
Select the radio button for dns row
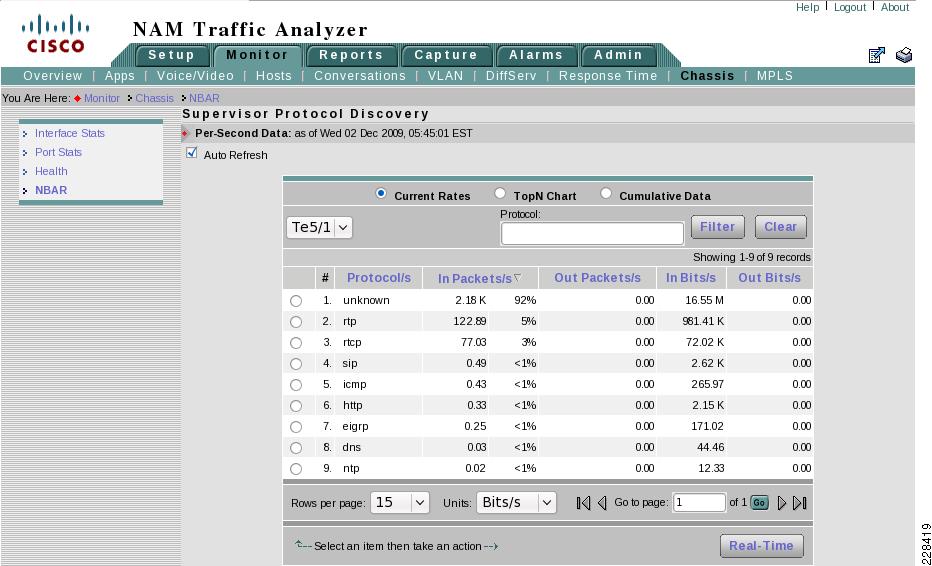(x=295, y=448)
